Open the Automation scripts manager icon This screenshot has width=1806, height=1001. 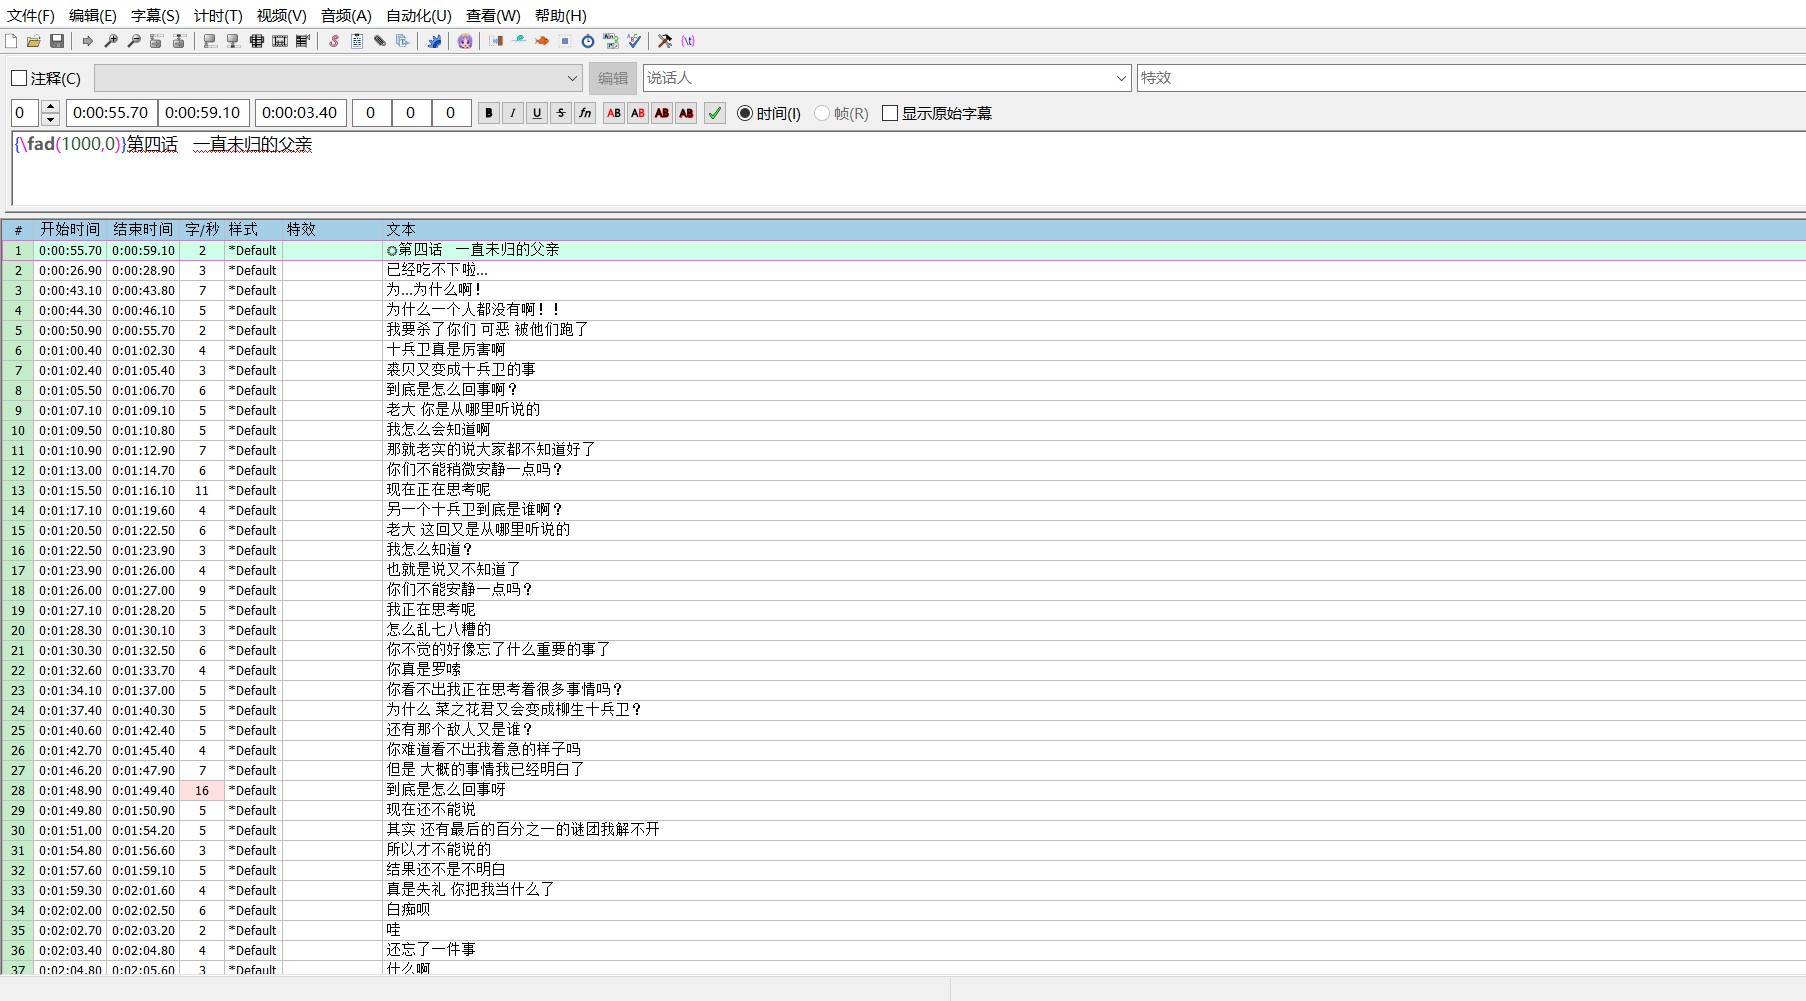(434, 41)
